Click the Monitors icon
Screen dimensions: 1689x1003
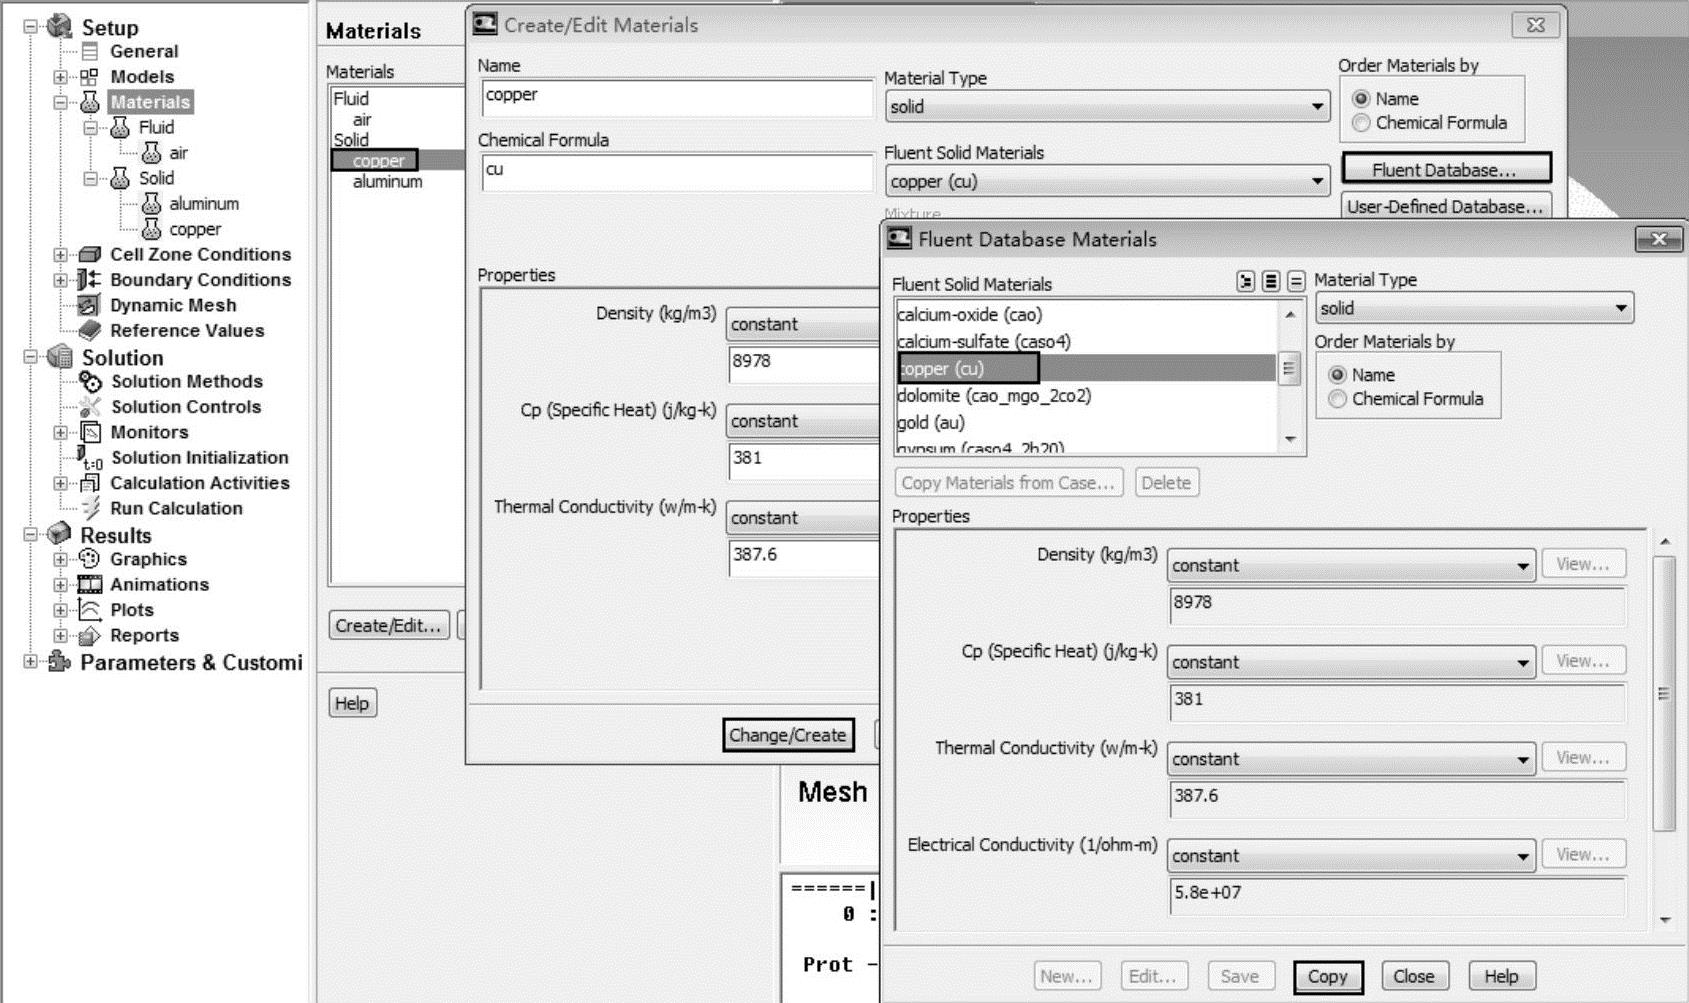click(x=90, y=432)
